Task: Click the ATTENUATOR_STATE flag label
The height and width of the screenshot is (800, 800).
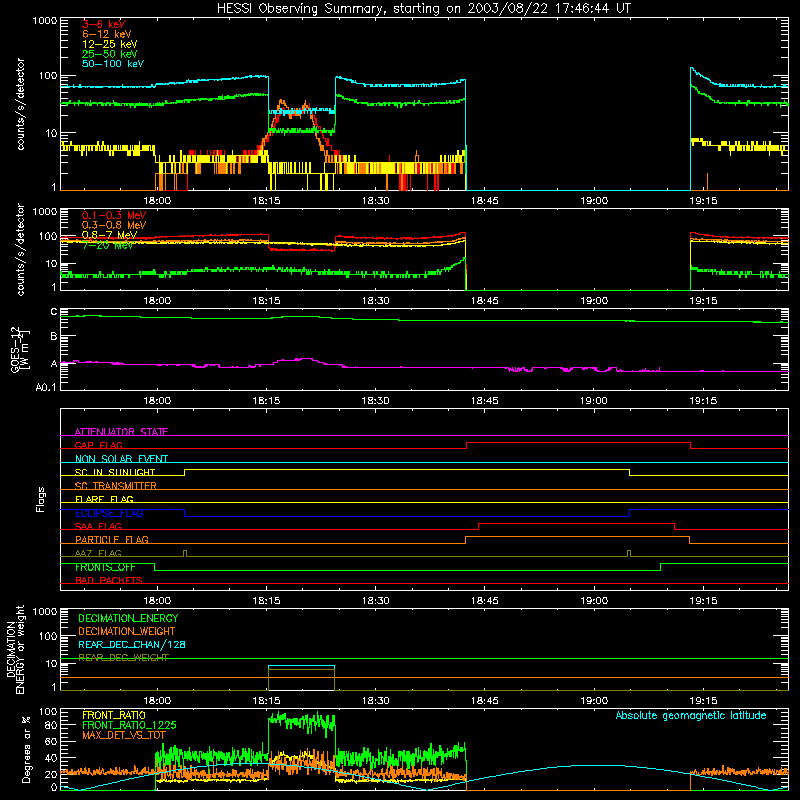Action: click(121, 432)
